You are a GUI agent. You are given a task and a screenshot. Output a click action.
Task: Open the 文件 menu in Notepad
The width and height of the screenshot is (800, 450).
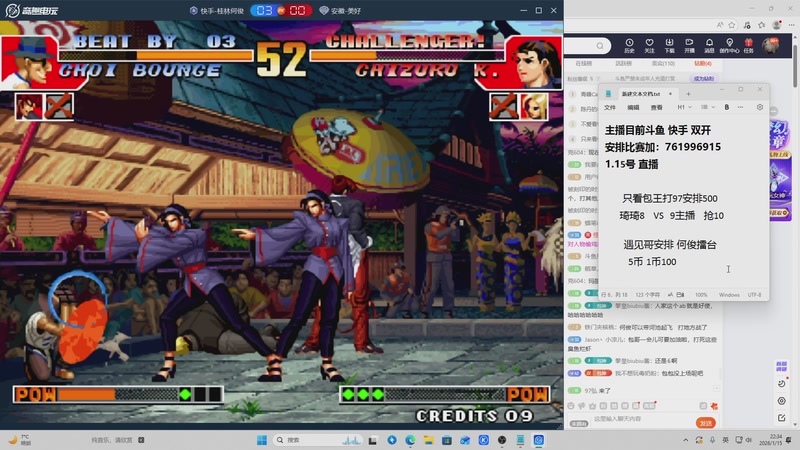tap(610, 108)
